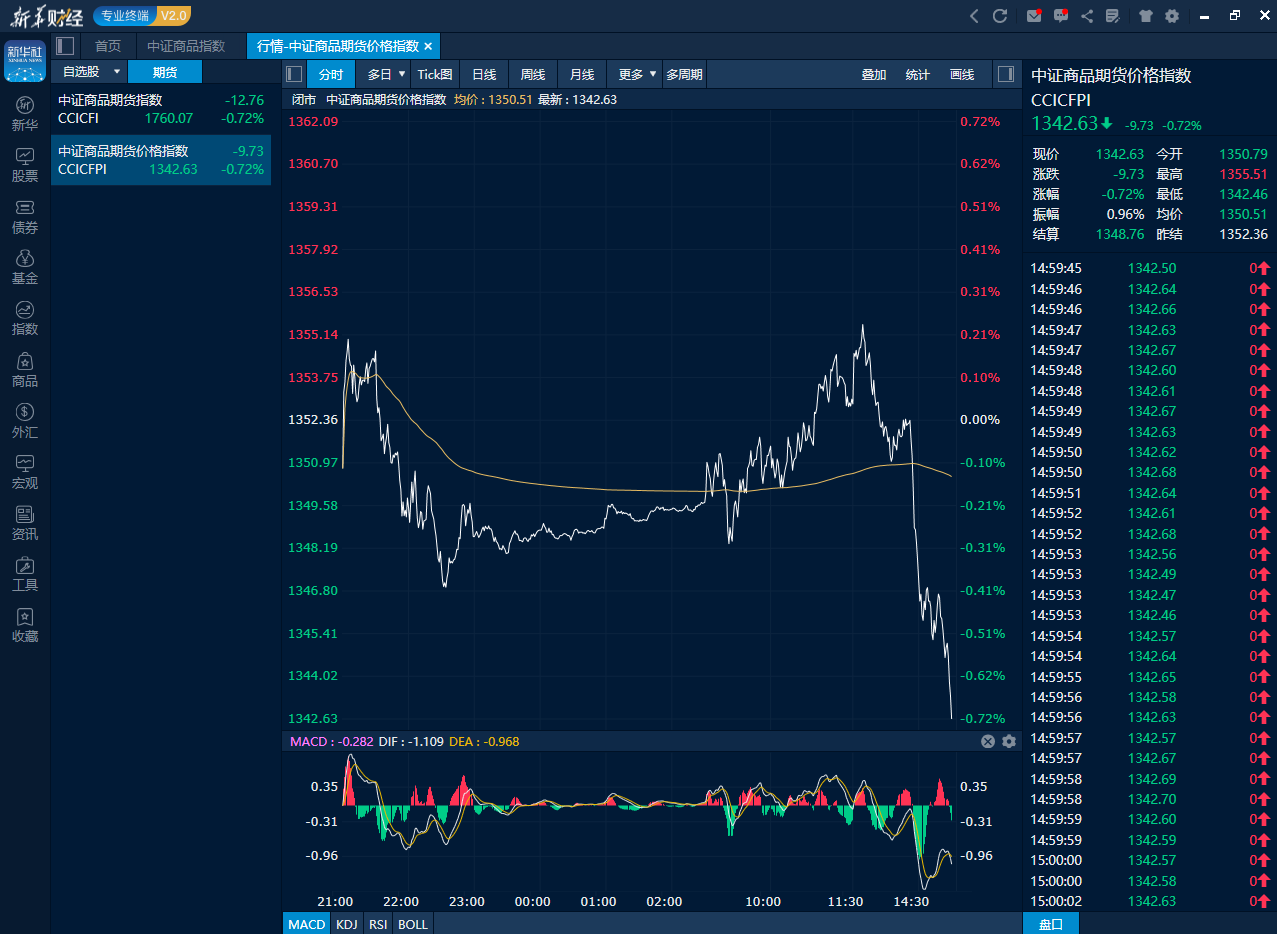Screen dimensions: 1277x934
Task: Open the mail inbox icon
Action: pyautogui.click(x=1034, y=16)
